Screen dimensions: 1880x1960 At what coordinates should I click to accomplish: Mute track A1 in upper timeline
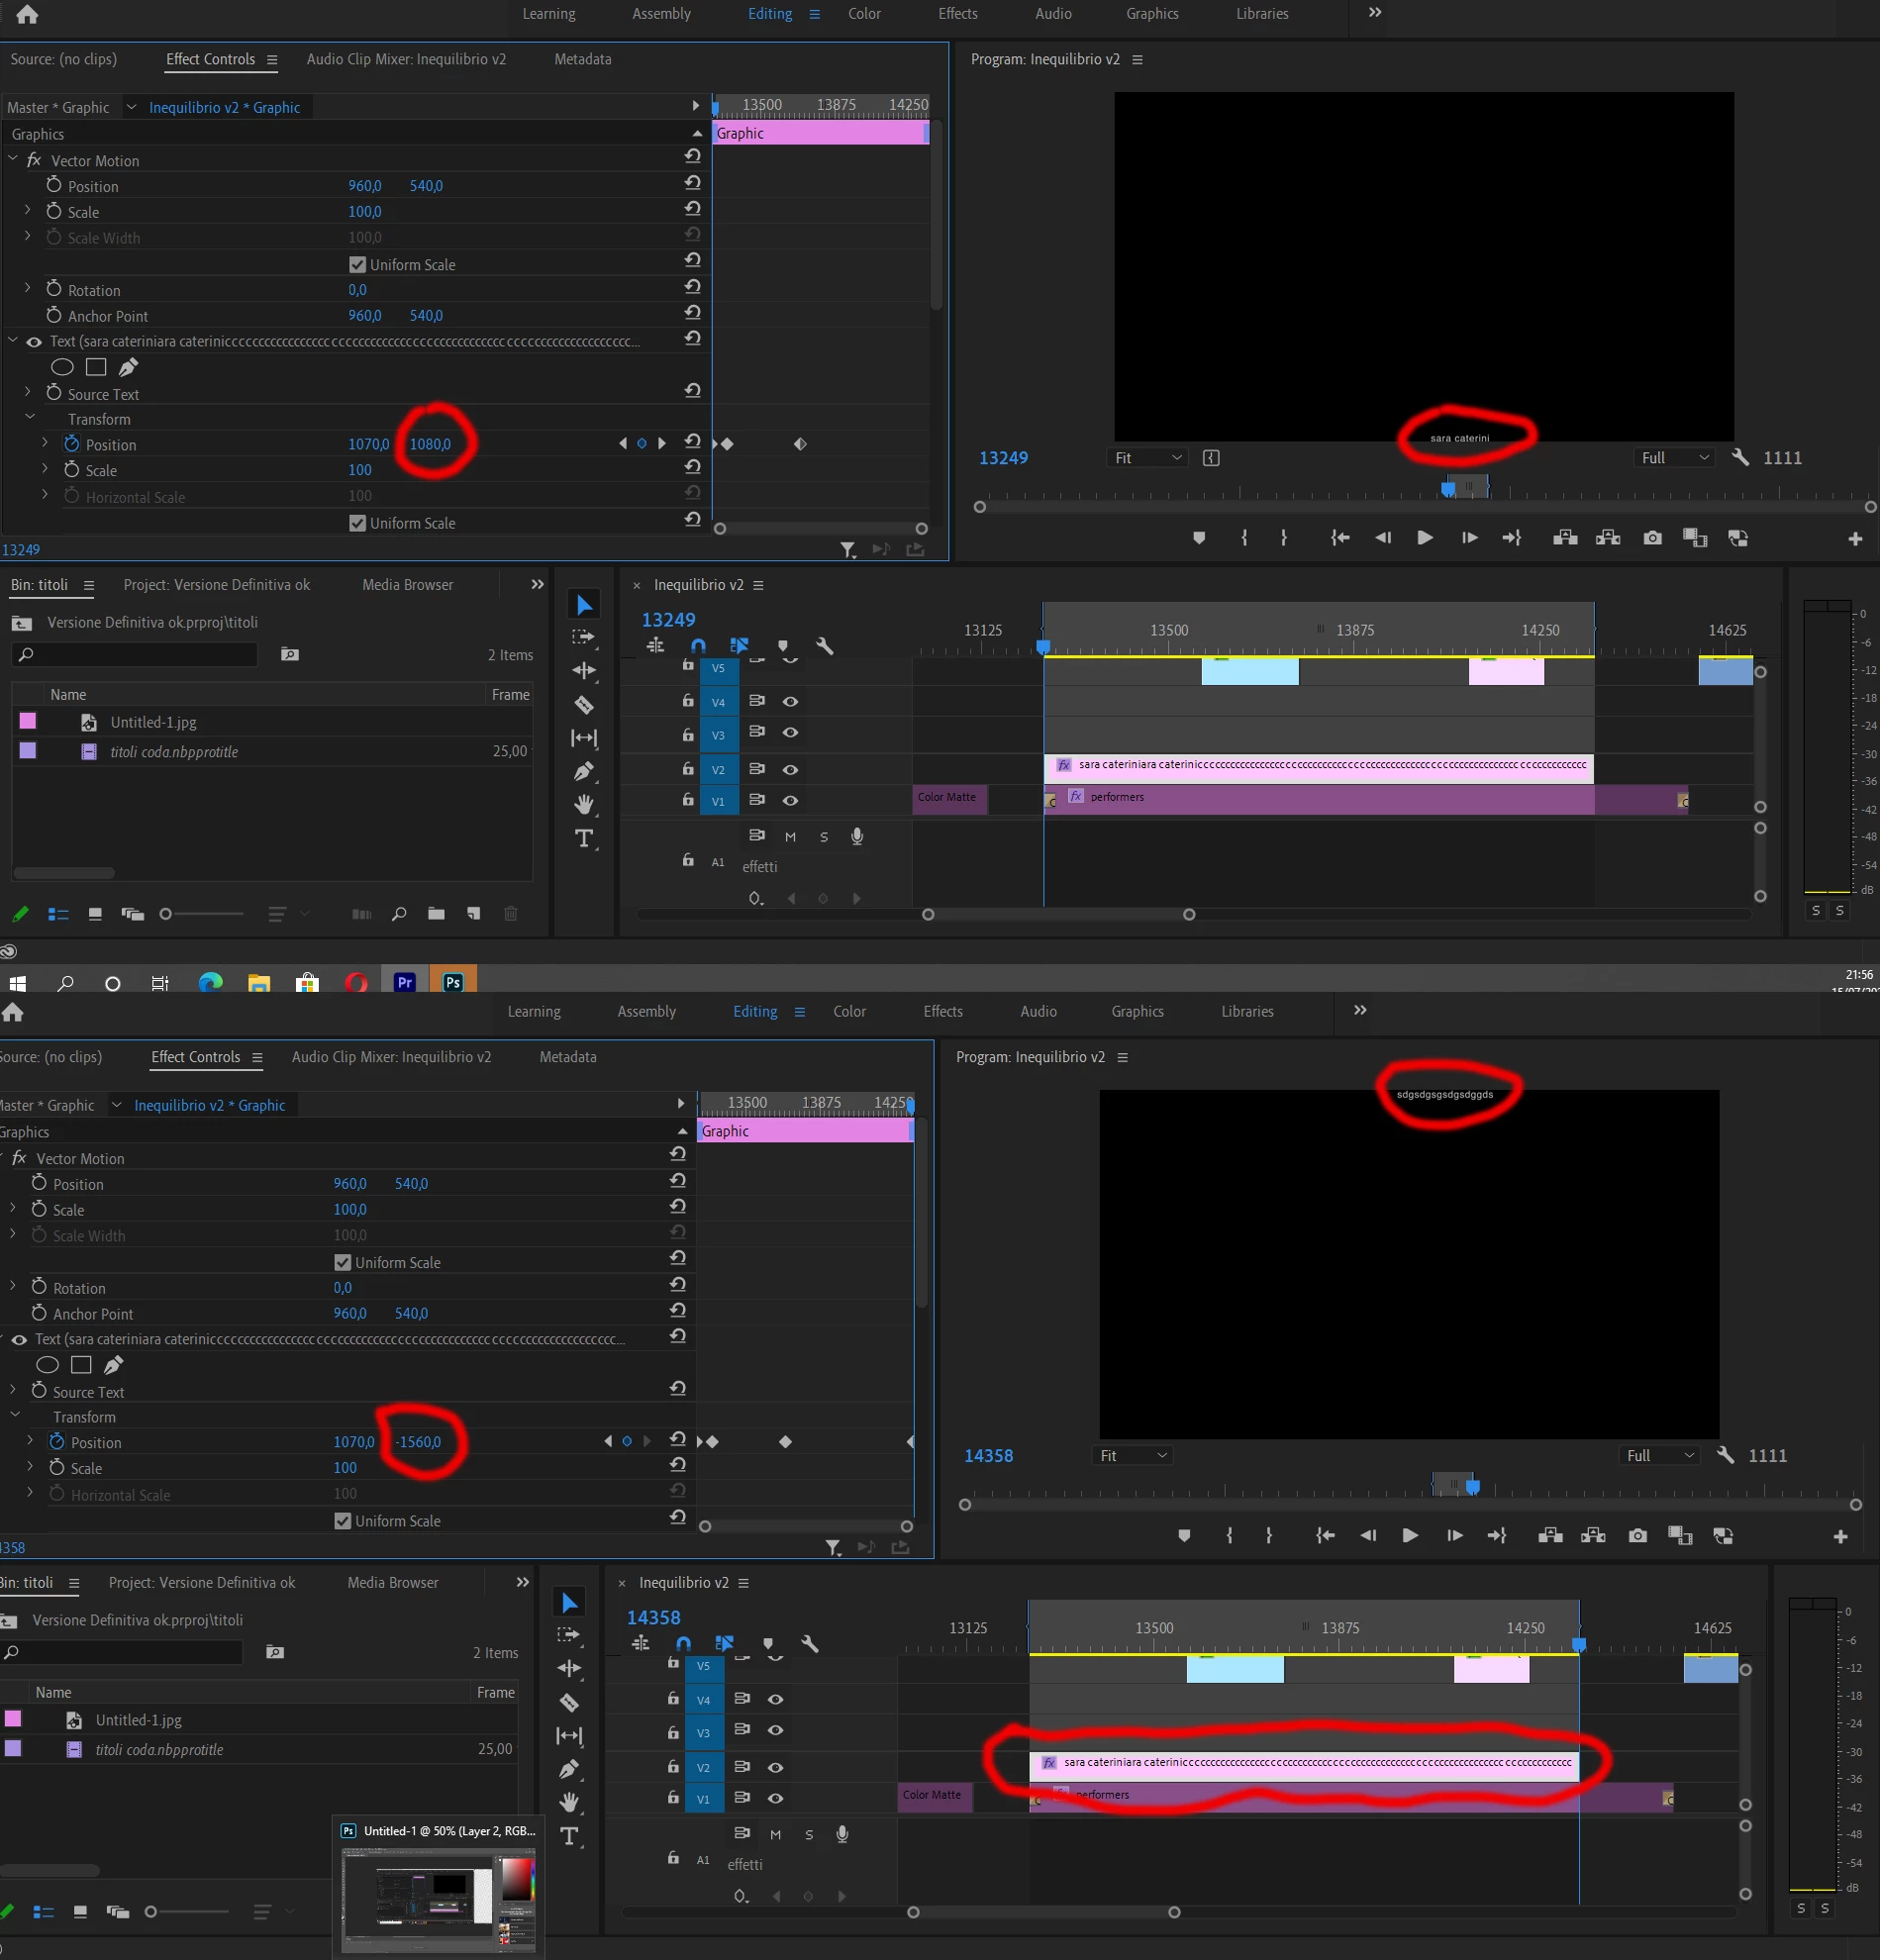[790, 837]
